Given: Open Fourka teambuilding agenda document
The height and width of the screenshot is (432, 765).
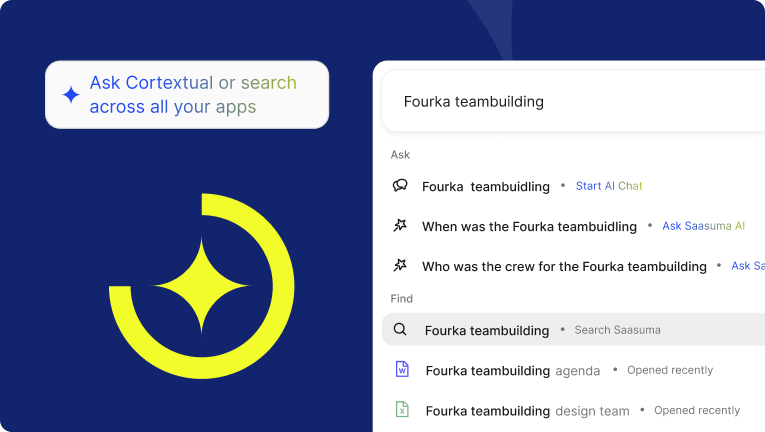Looking at the screenshot, I should (x=512, y=370).
